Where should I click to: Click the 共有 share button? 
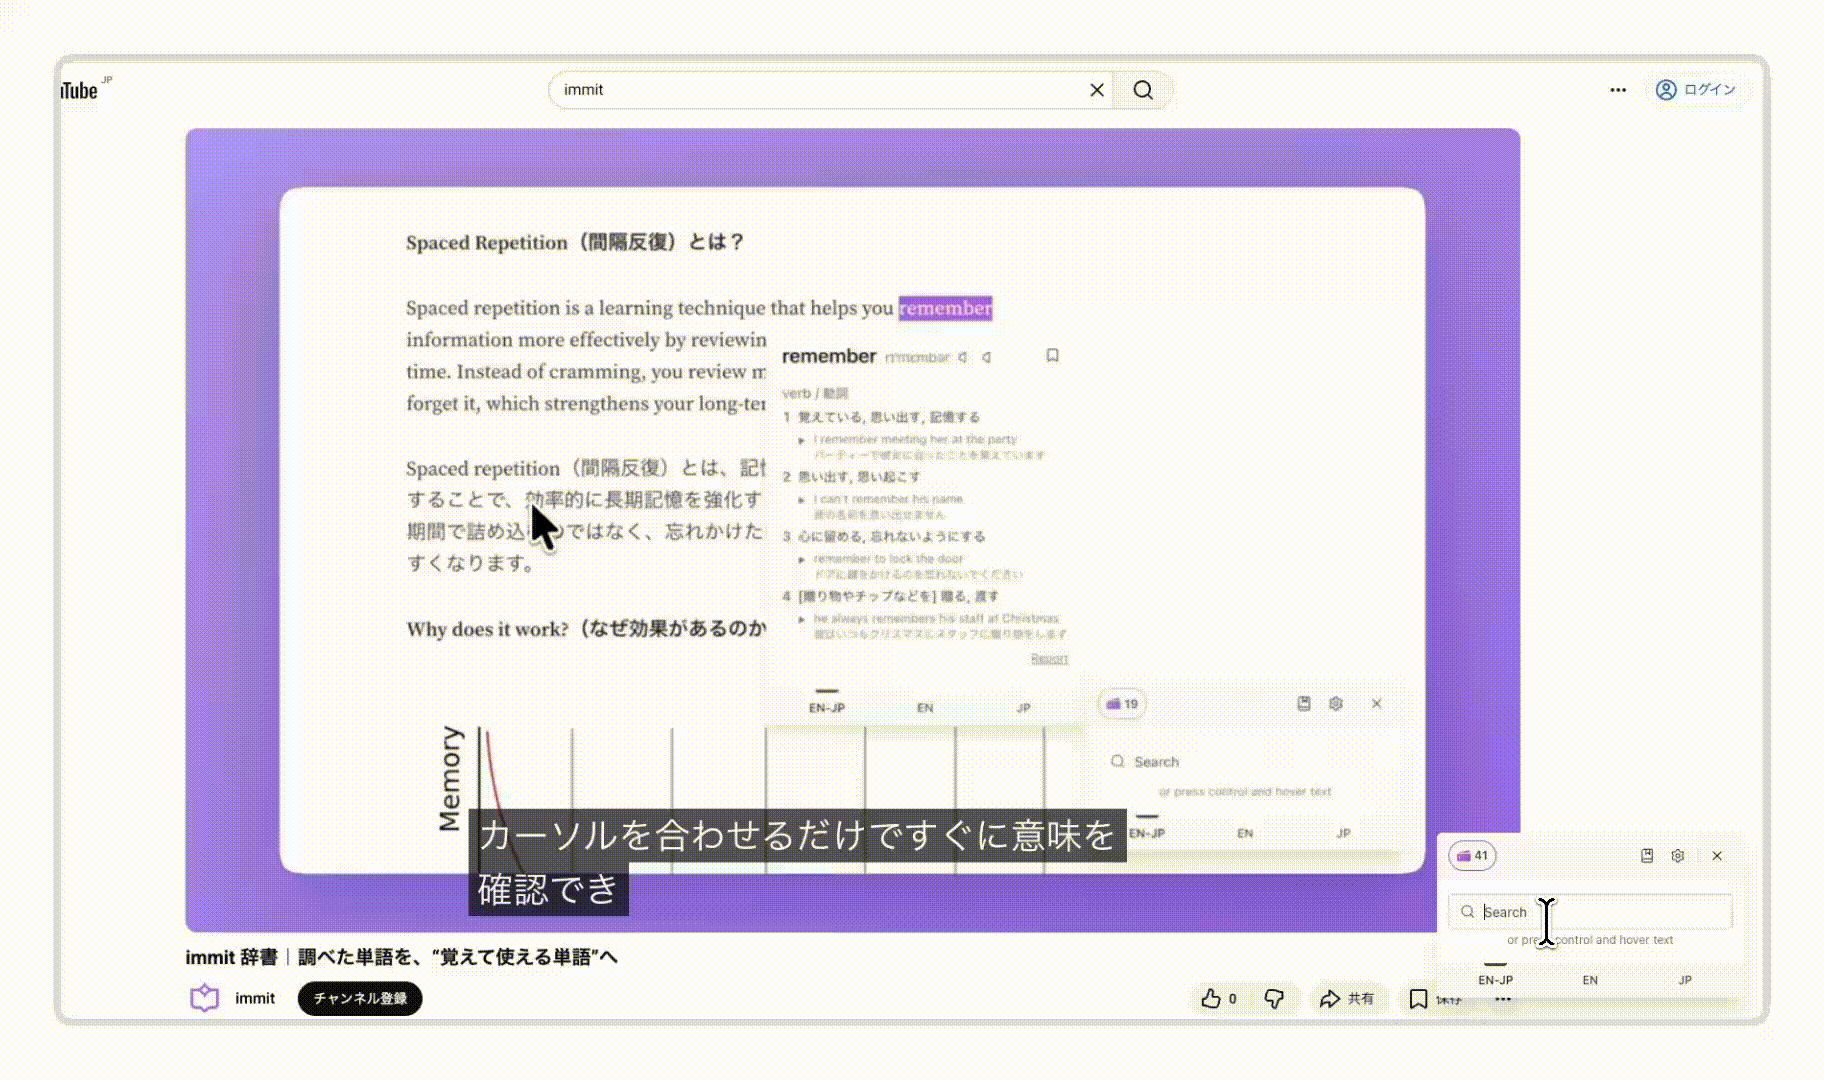pos(1346,998)
